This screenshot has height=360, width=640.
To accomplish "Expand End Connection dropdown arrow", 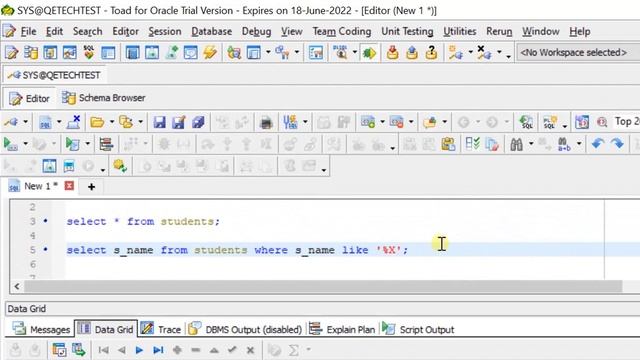I will click(x=499, y=52).
